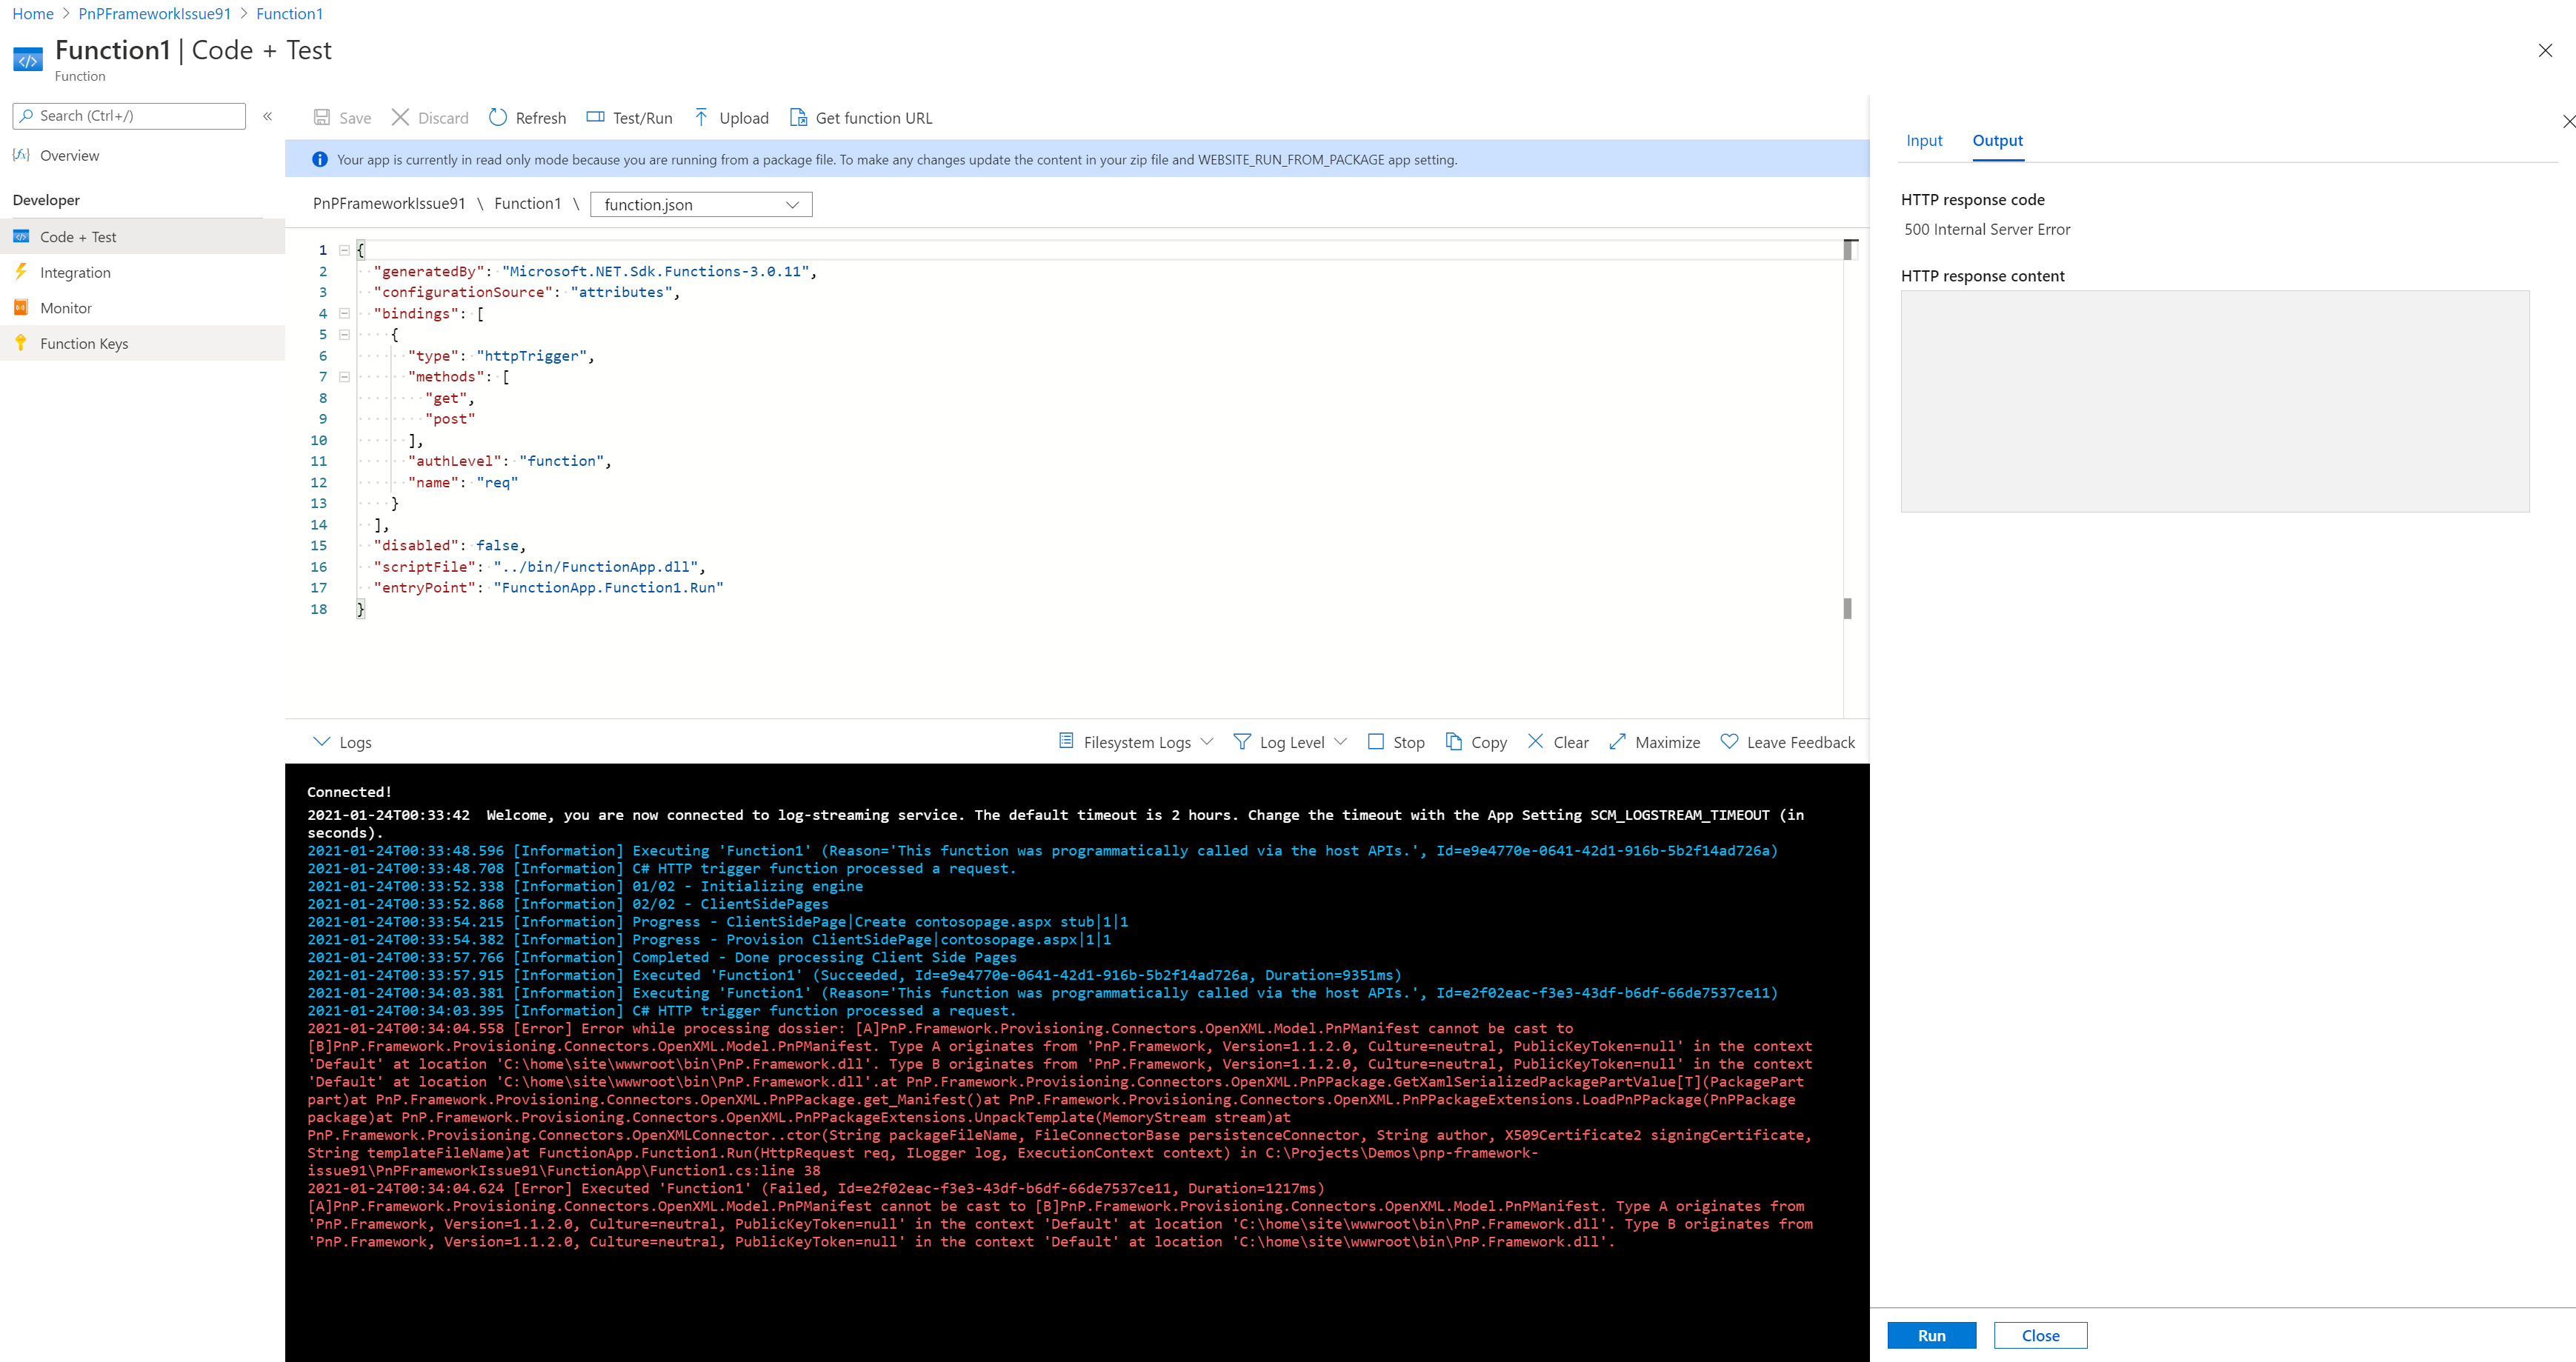
Task: Click the Copy logs icon
Action: coord(1454,742)
